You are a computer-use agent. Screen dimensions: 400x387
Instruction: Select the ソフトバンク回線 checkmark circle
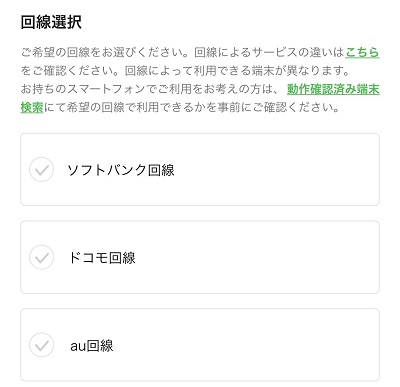pos(41,170)
